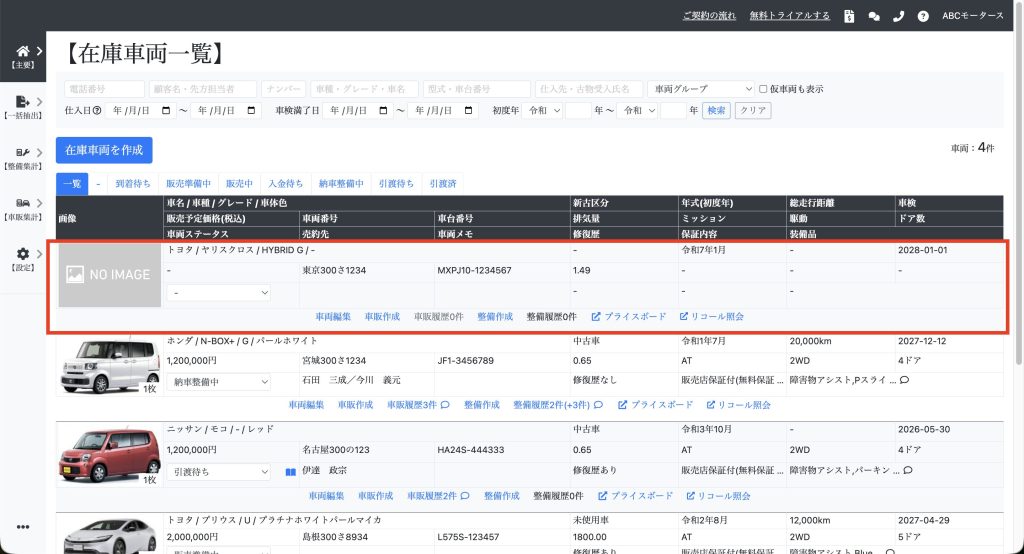
Task: Expand the 納車整備中 status dropdown for N-BOX+
Action: 219,381
